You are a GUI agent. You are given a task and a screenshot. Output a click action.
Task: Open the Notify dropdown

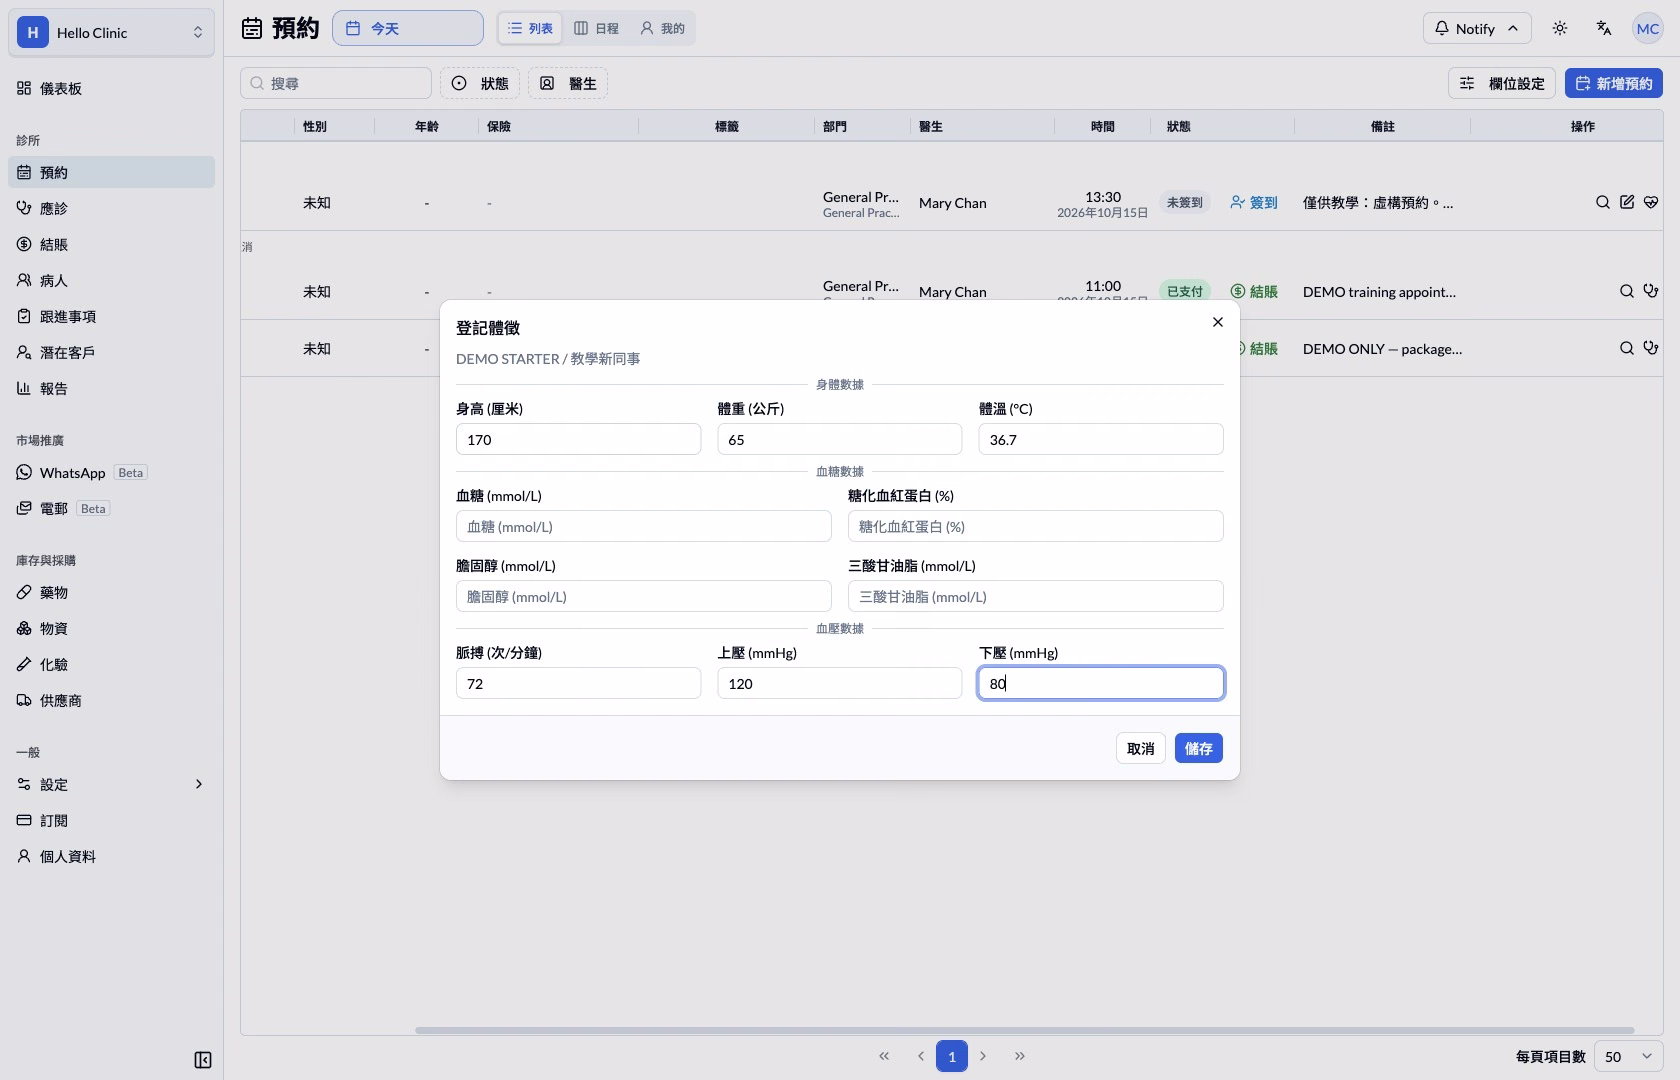click(x=1476, y=28)
